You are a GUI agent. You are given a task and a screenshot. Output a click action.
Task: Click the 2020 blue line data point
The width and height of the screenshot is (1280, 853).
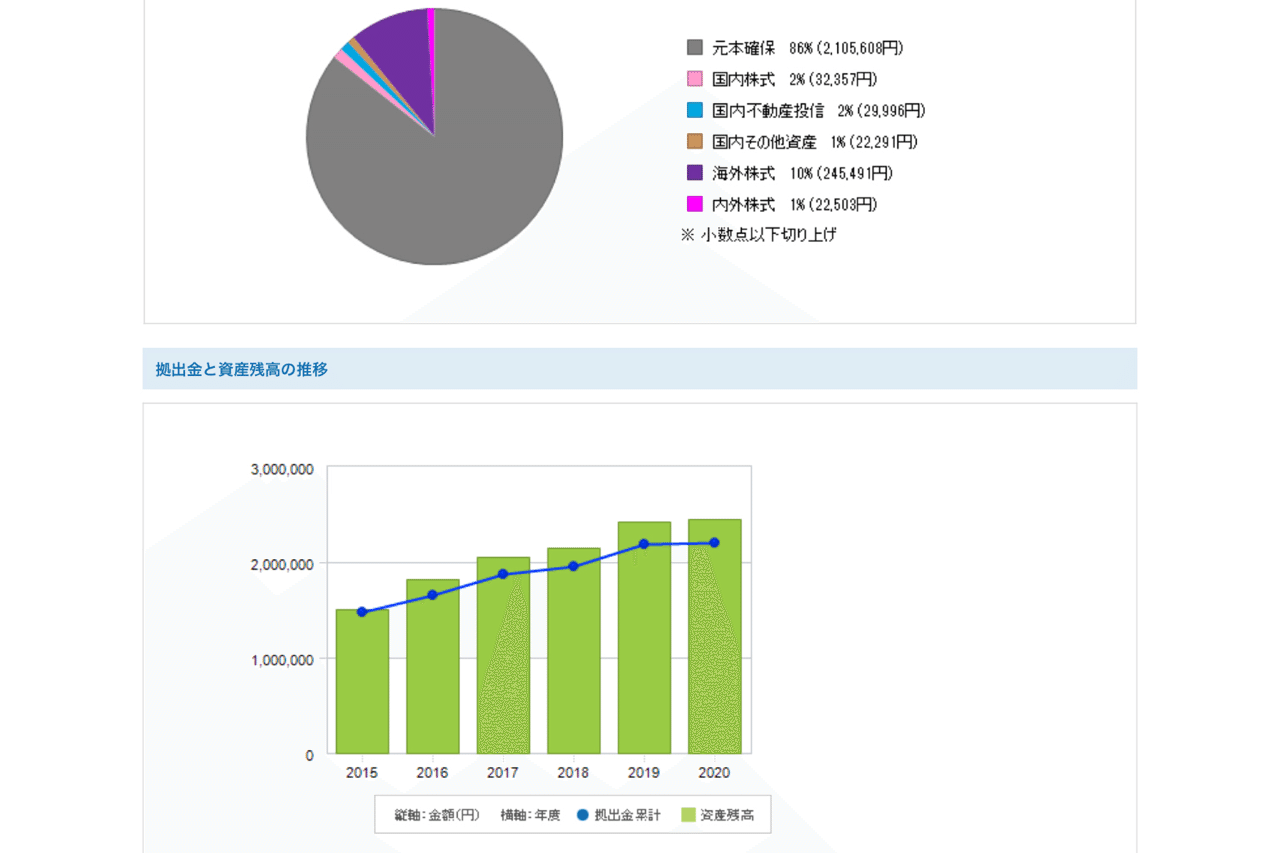[714, 543]
